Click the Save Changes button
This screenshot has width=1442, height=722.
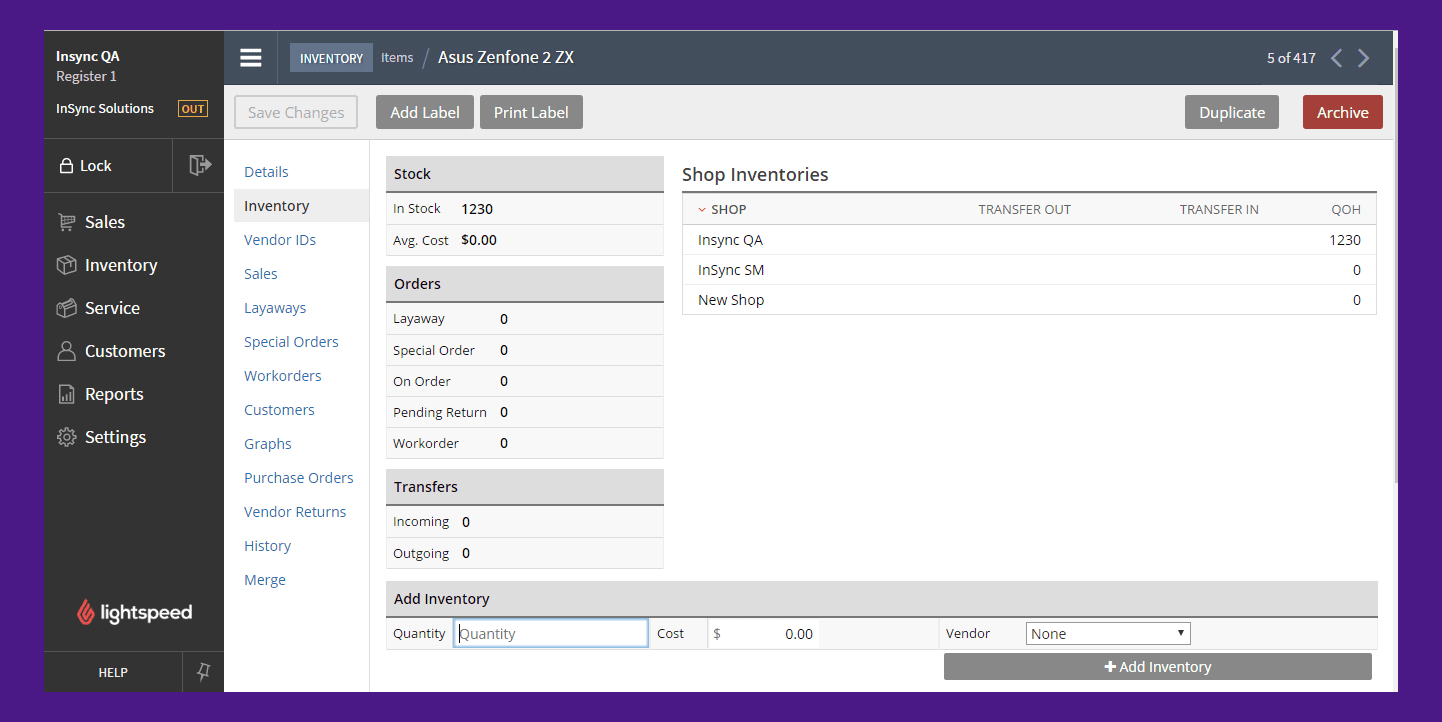(296, 112)
